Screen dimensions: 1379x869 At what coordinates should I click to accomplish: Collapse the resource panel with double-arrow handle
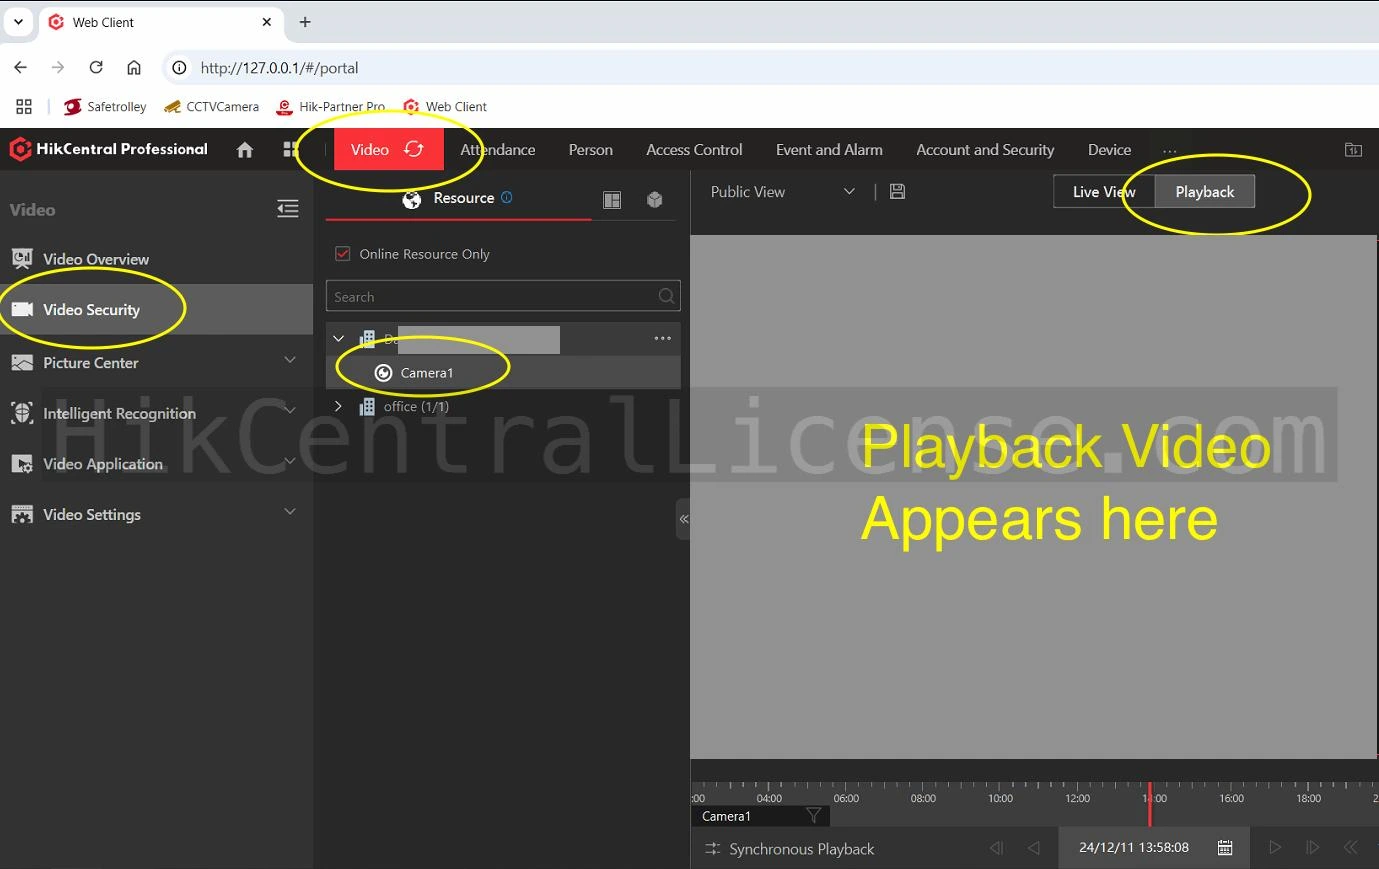(684, 519)
